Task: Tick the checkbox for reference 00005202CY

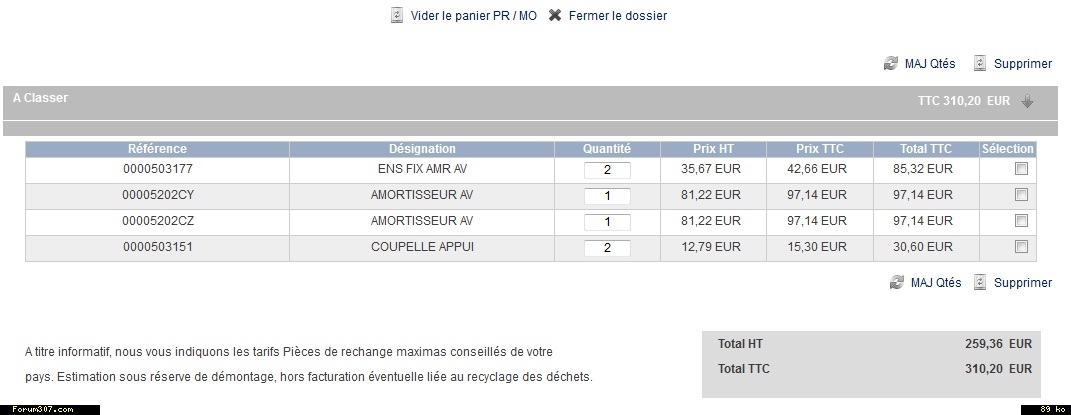Action: point(1021,195)
